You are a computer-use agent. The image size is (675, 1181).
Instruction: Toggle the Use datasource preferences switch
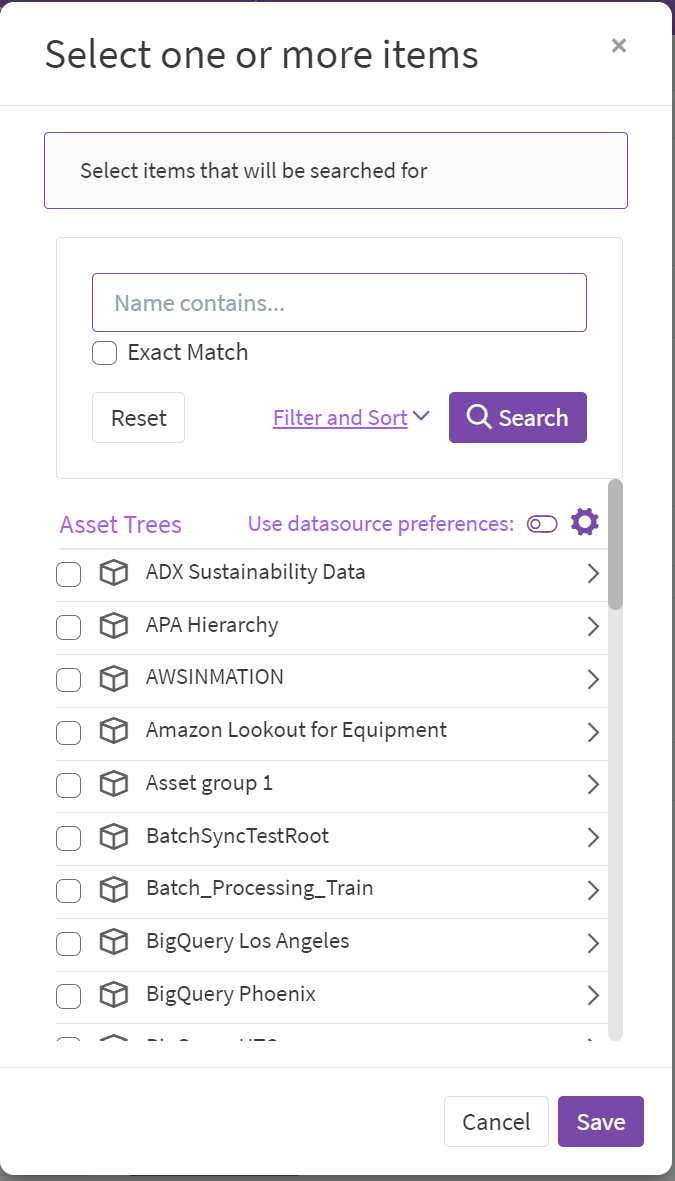pos(542,524)
